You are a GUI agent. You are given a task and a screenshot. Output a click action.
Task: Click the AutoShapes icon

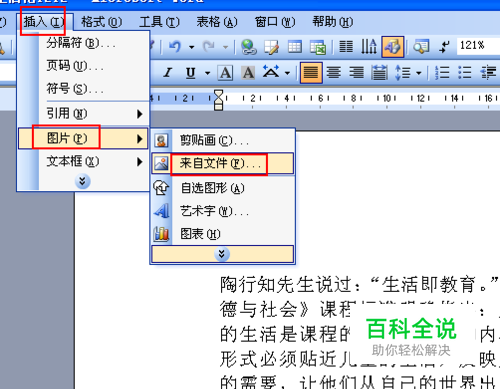162,188
